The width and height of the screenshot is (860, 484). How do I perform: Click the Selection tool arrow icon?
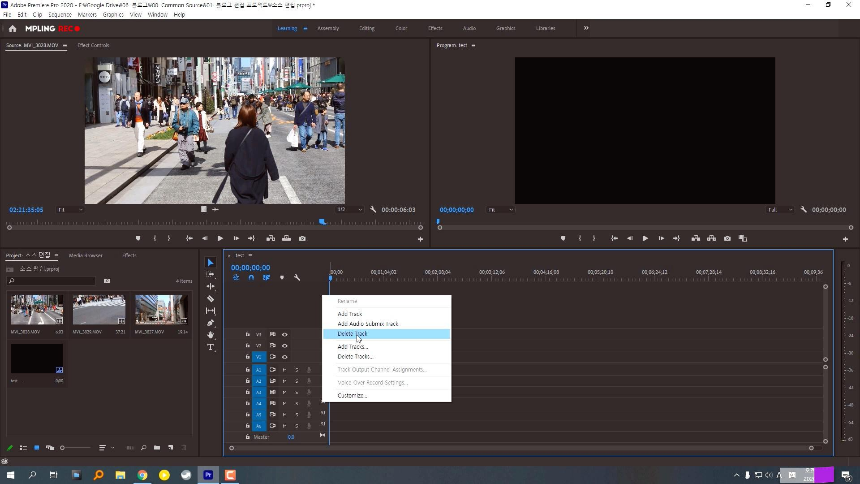pyautogui.click(x=210, y=263)
